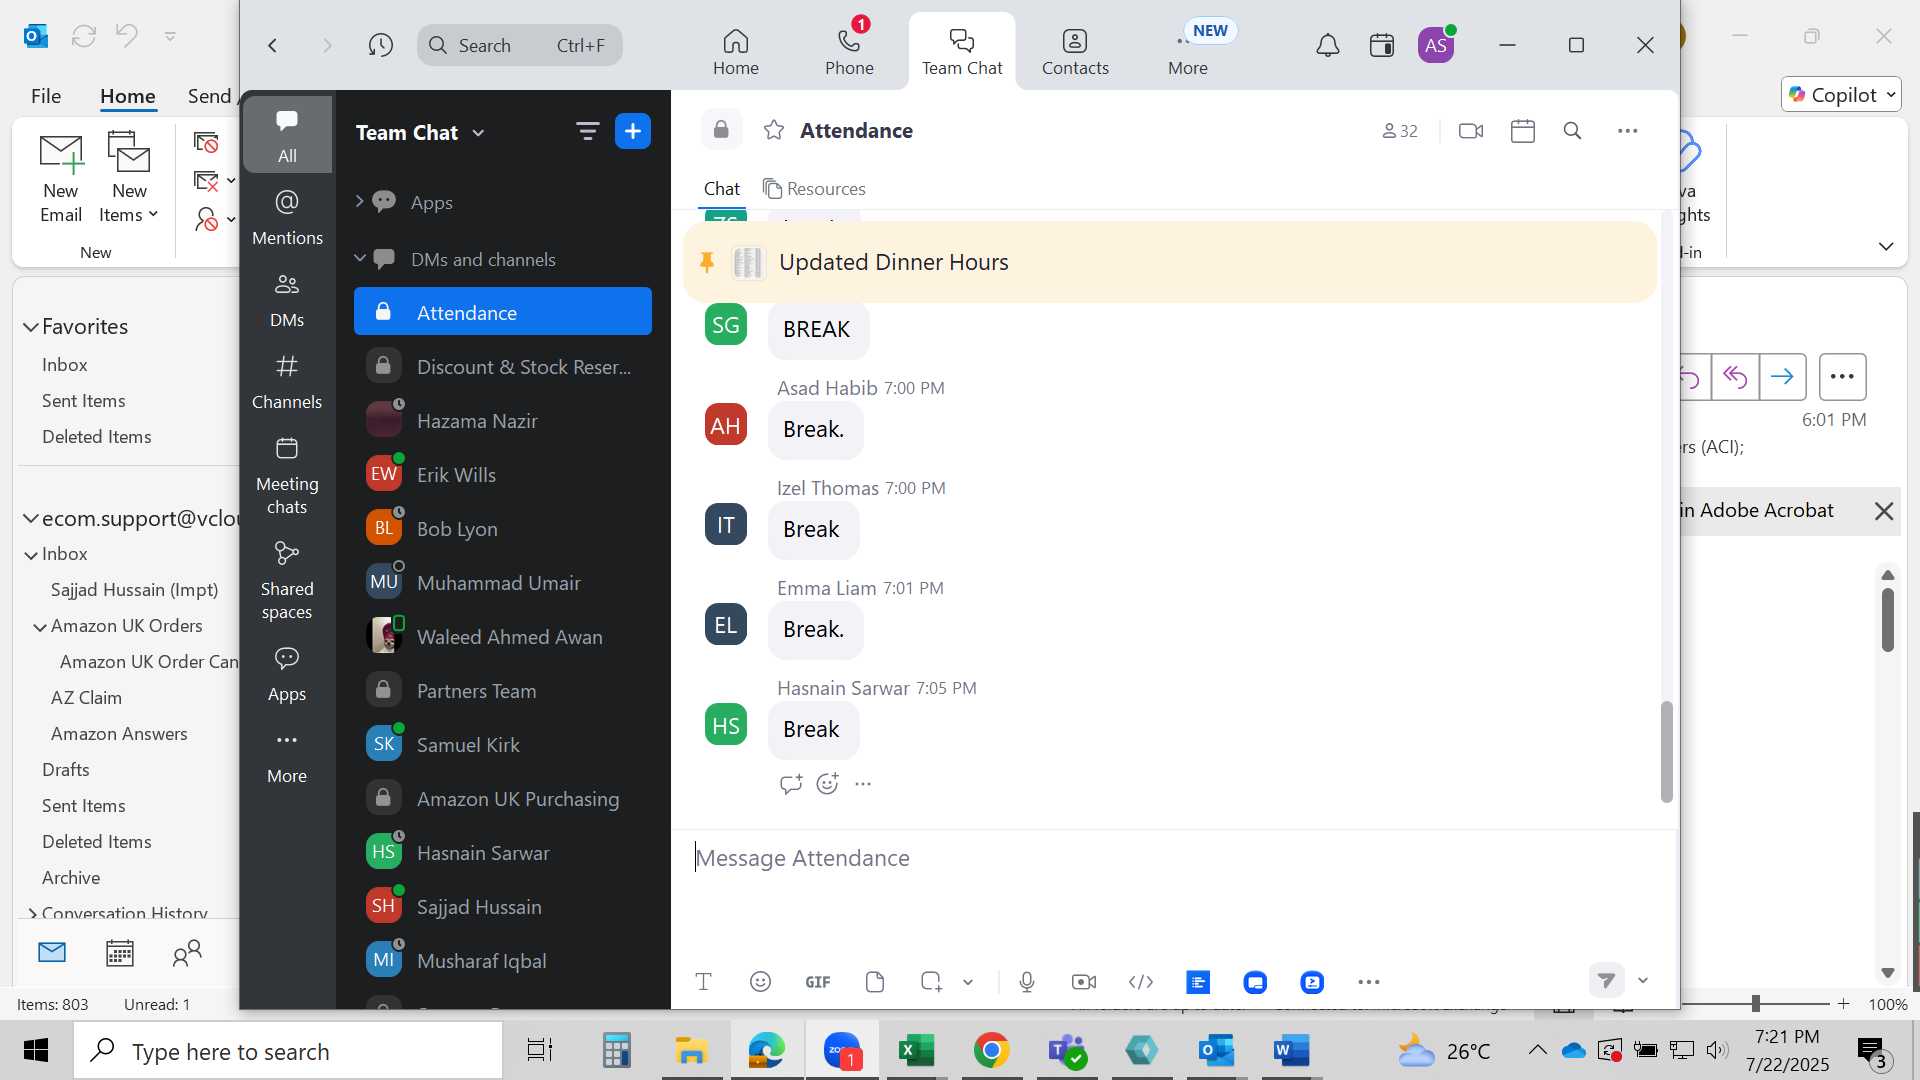Open Excel from the Windows taskbar
Viewport: 1920px width, 1080px height.
(x=916, y=1051)
